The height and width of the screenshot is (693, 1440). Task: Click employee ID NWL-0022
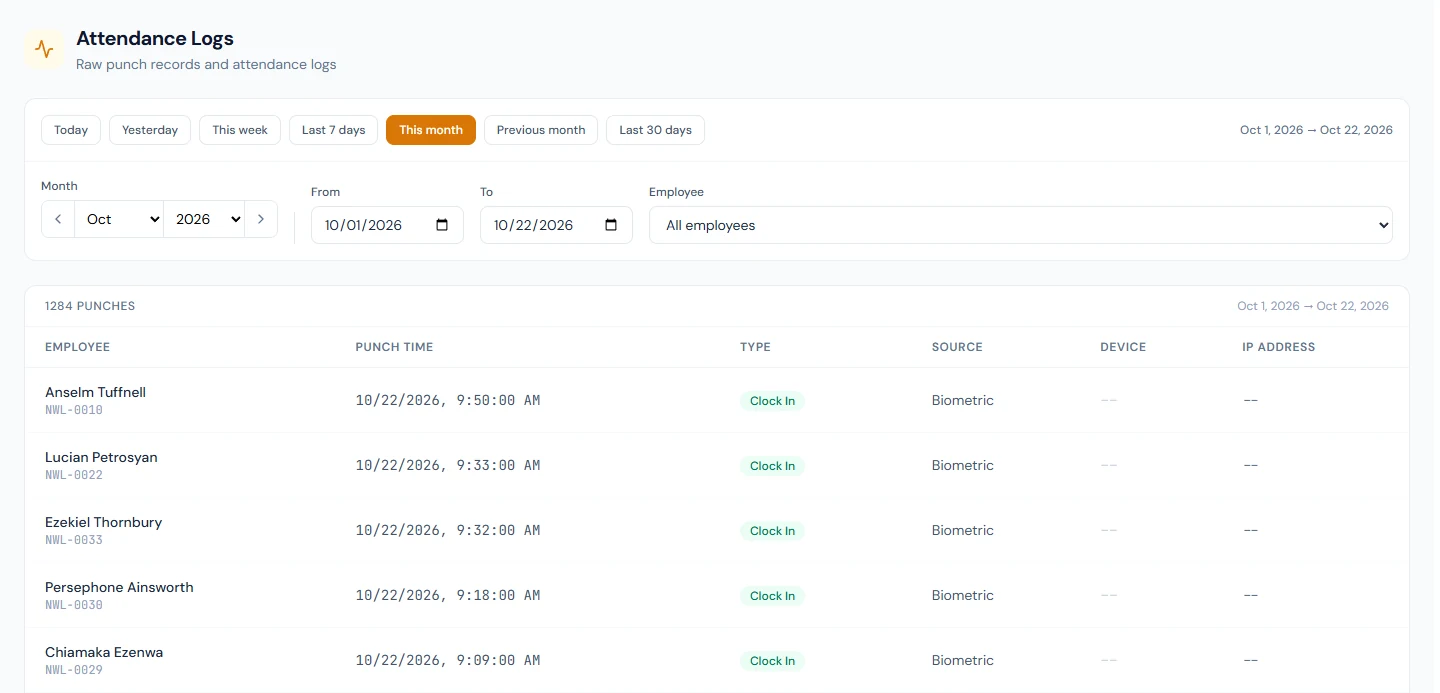coord(74,475)
